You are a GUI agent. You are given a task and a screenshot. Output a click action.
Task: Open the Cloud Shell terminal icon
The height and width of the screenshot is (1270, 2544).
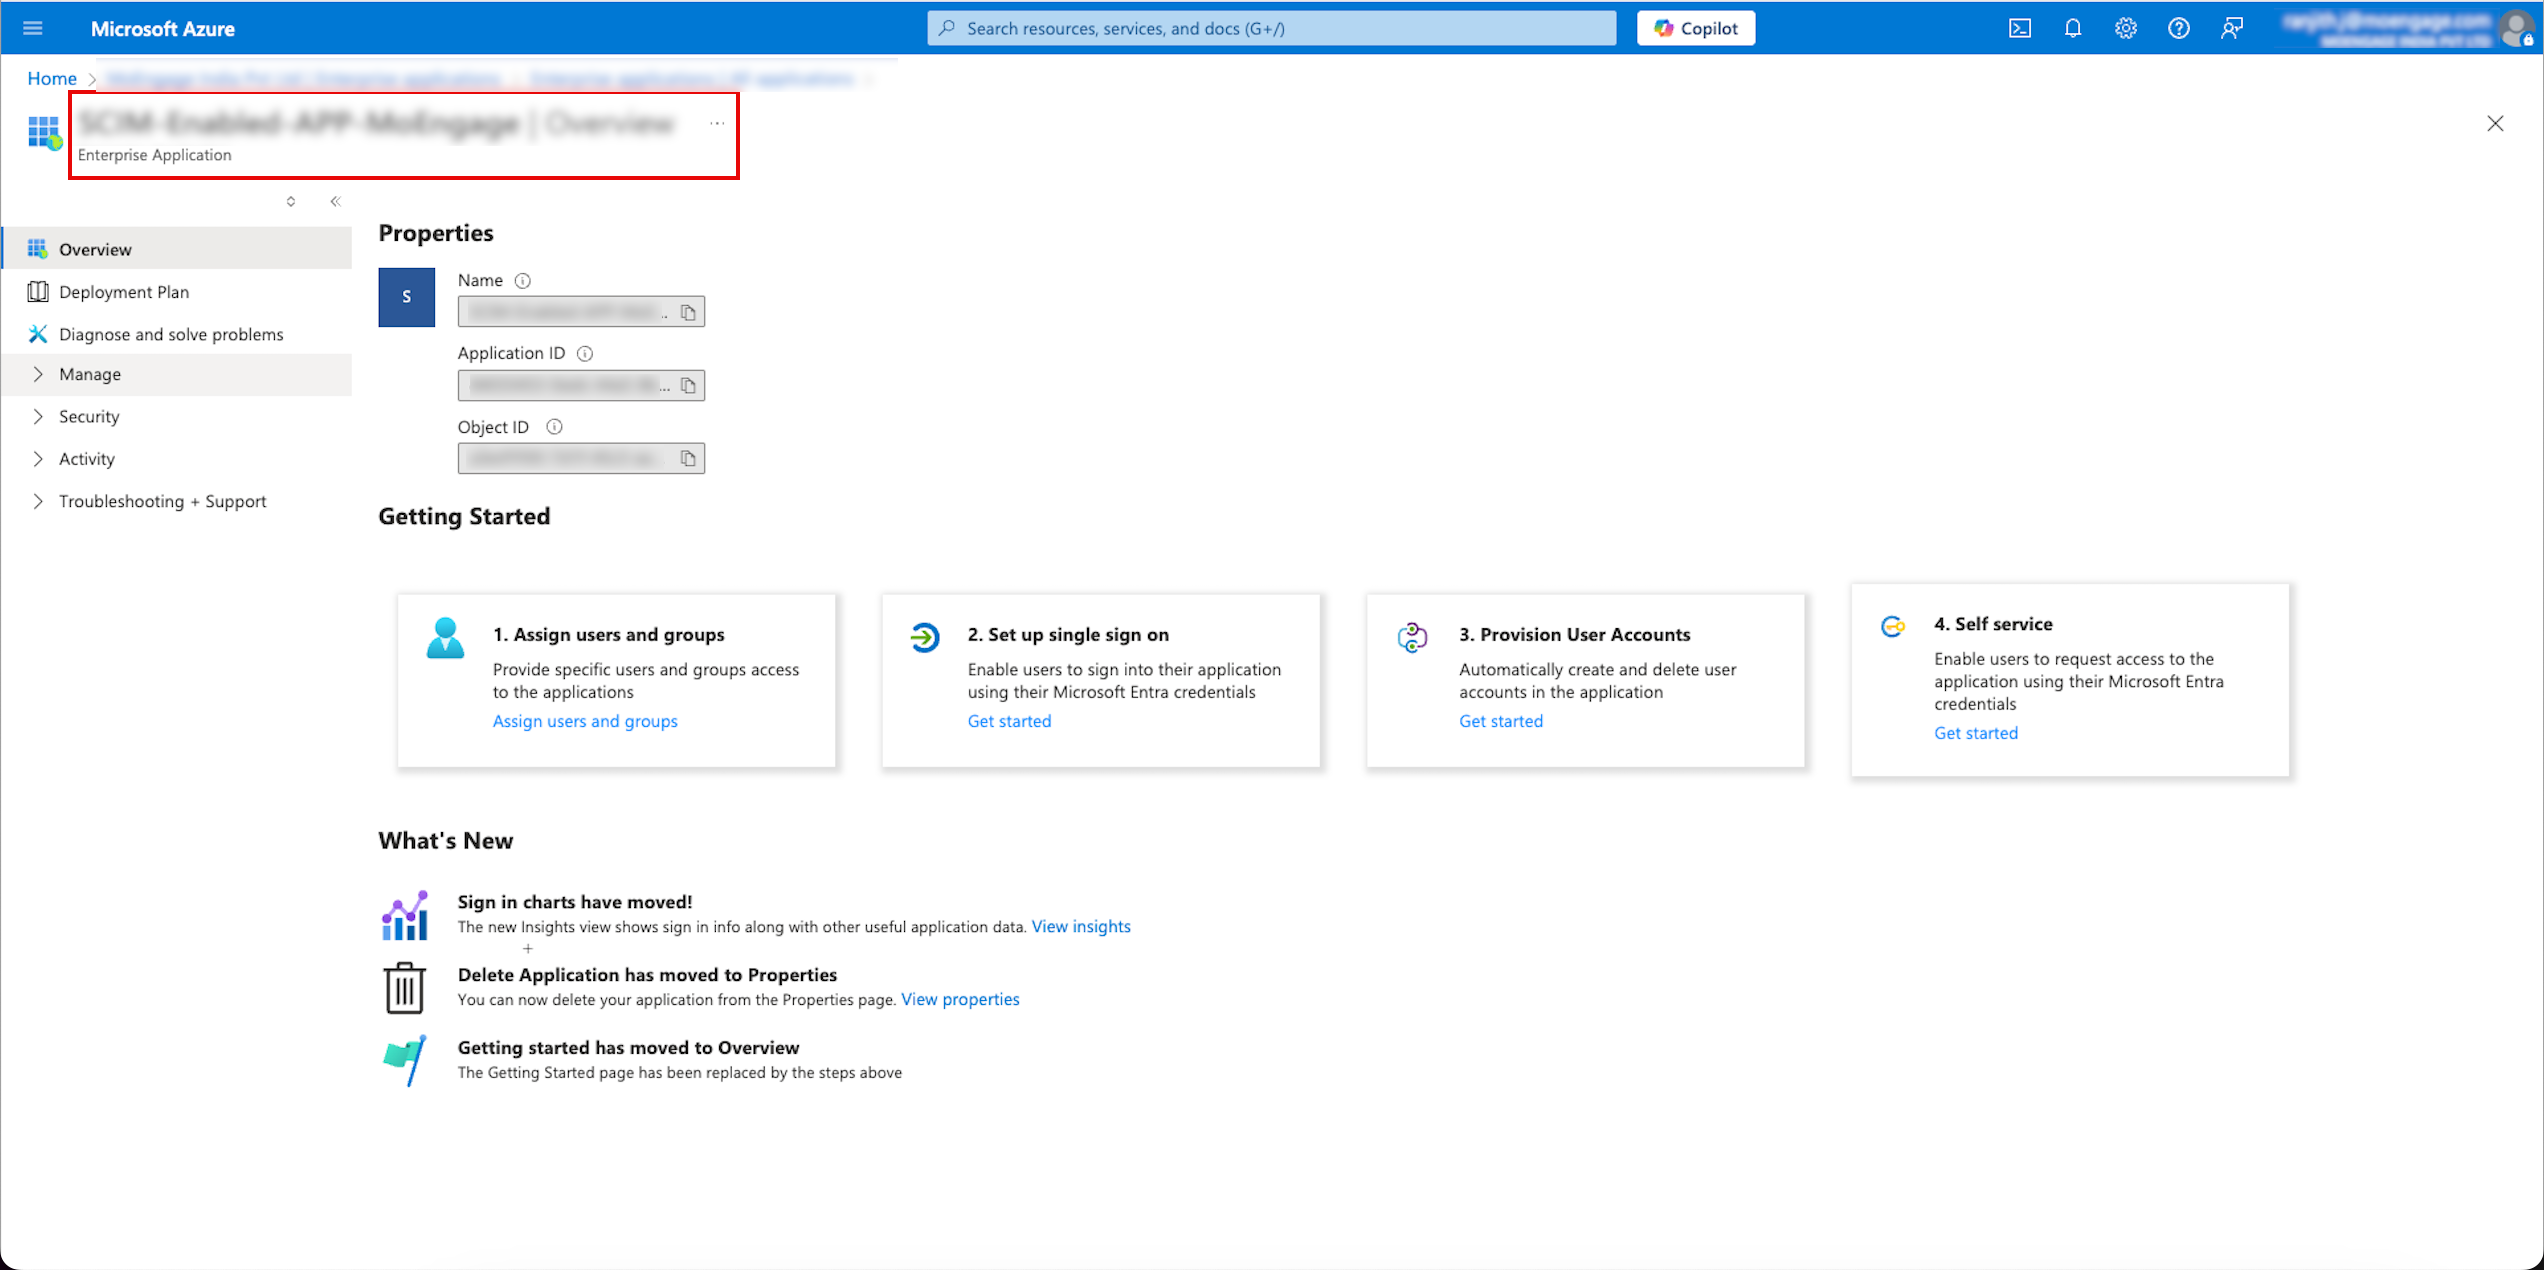[x=2019, y=28]
